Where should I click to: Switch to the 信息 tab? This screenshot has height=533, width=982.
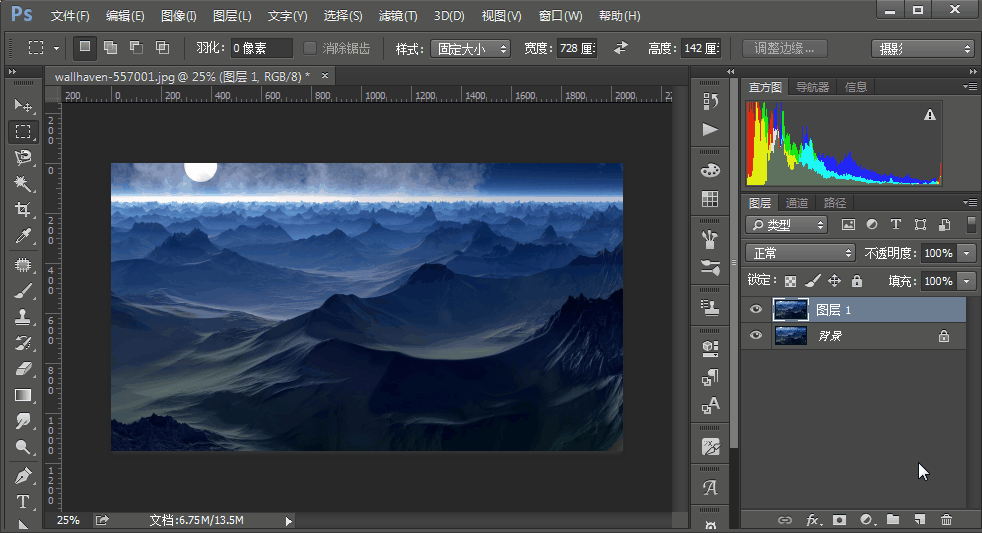pos(855,87)
